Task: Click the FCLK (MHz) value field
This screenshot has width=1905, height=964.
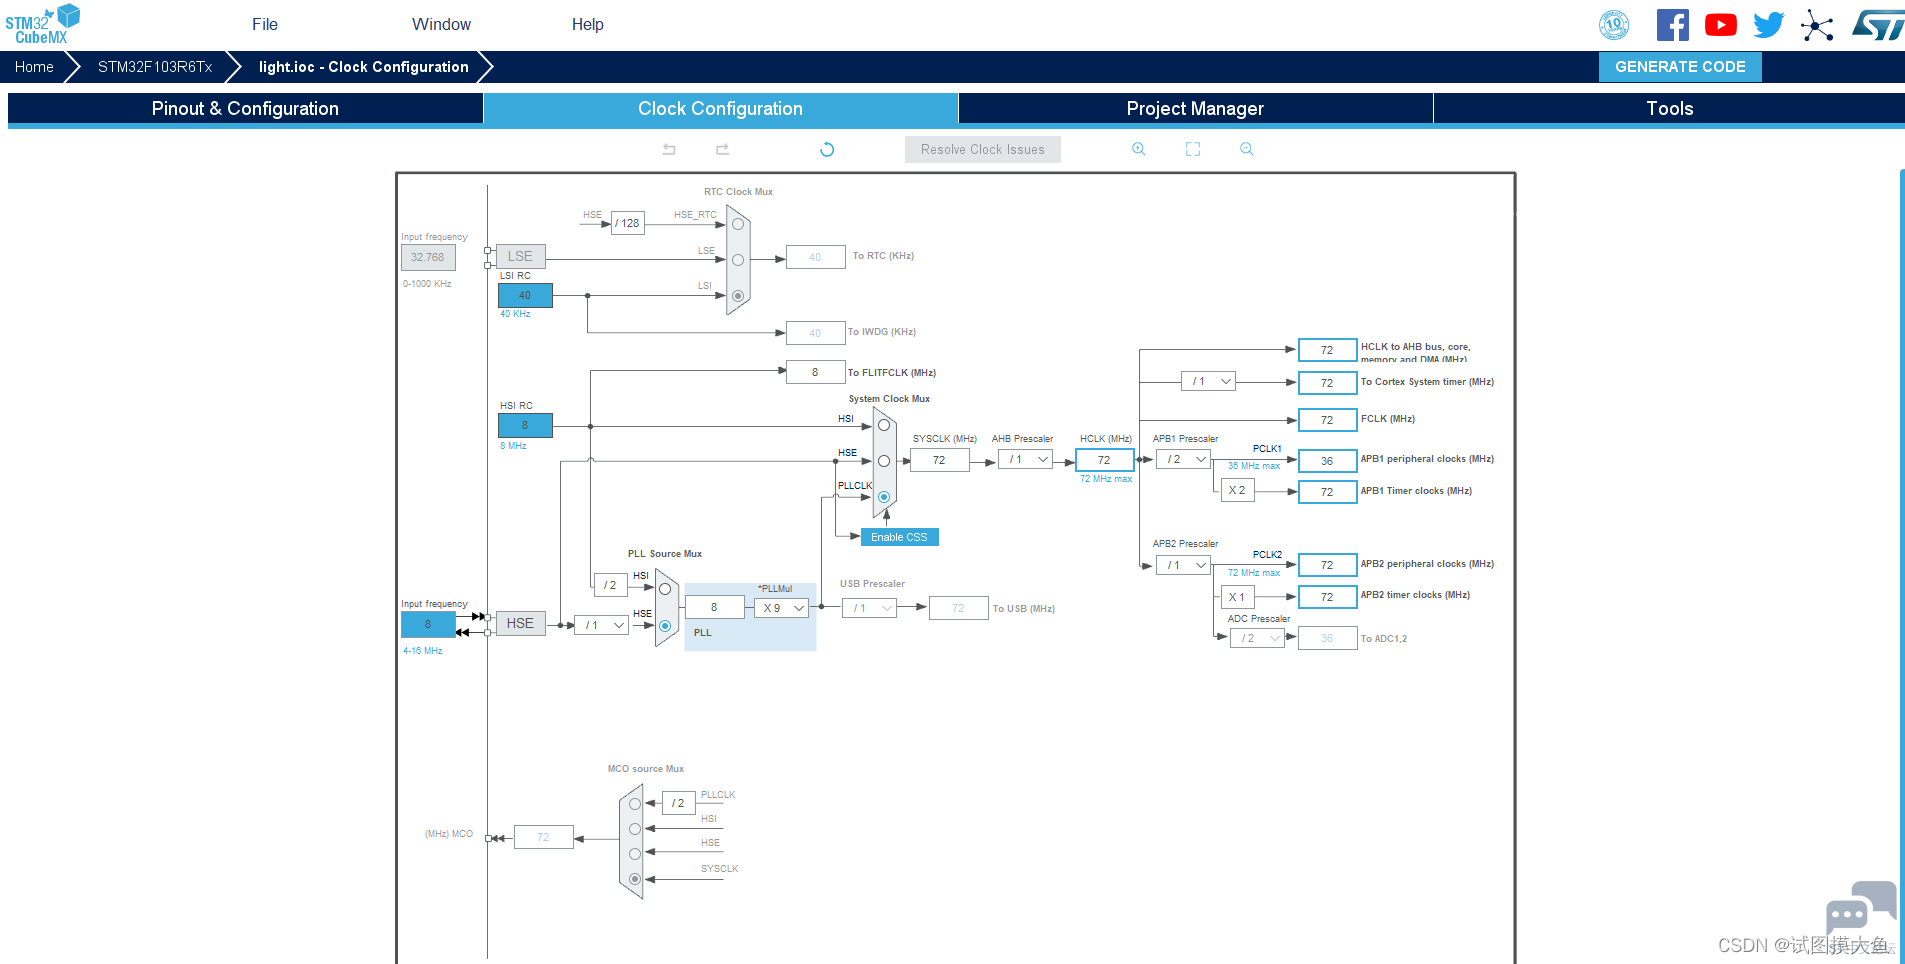Action: click(x=1327, y=420)
